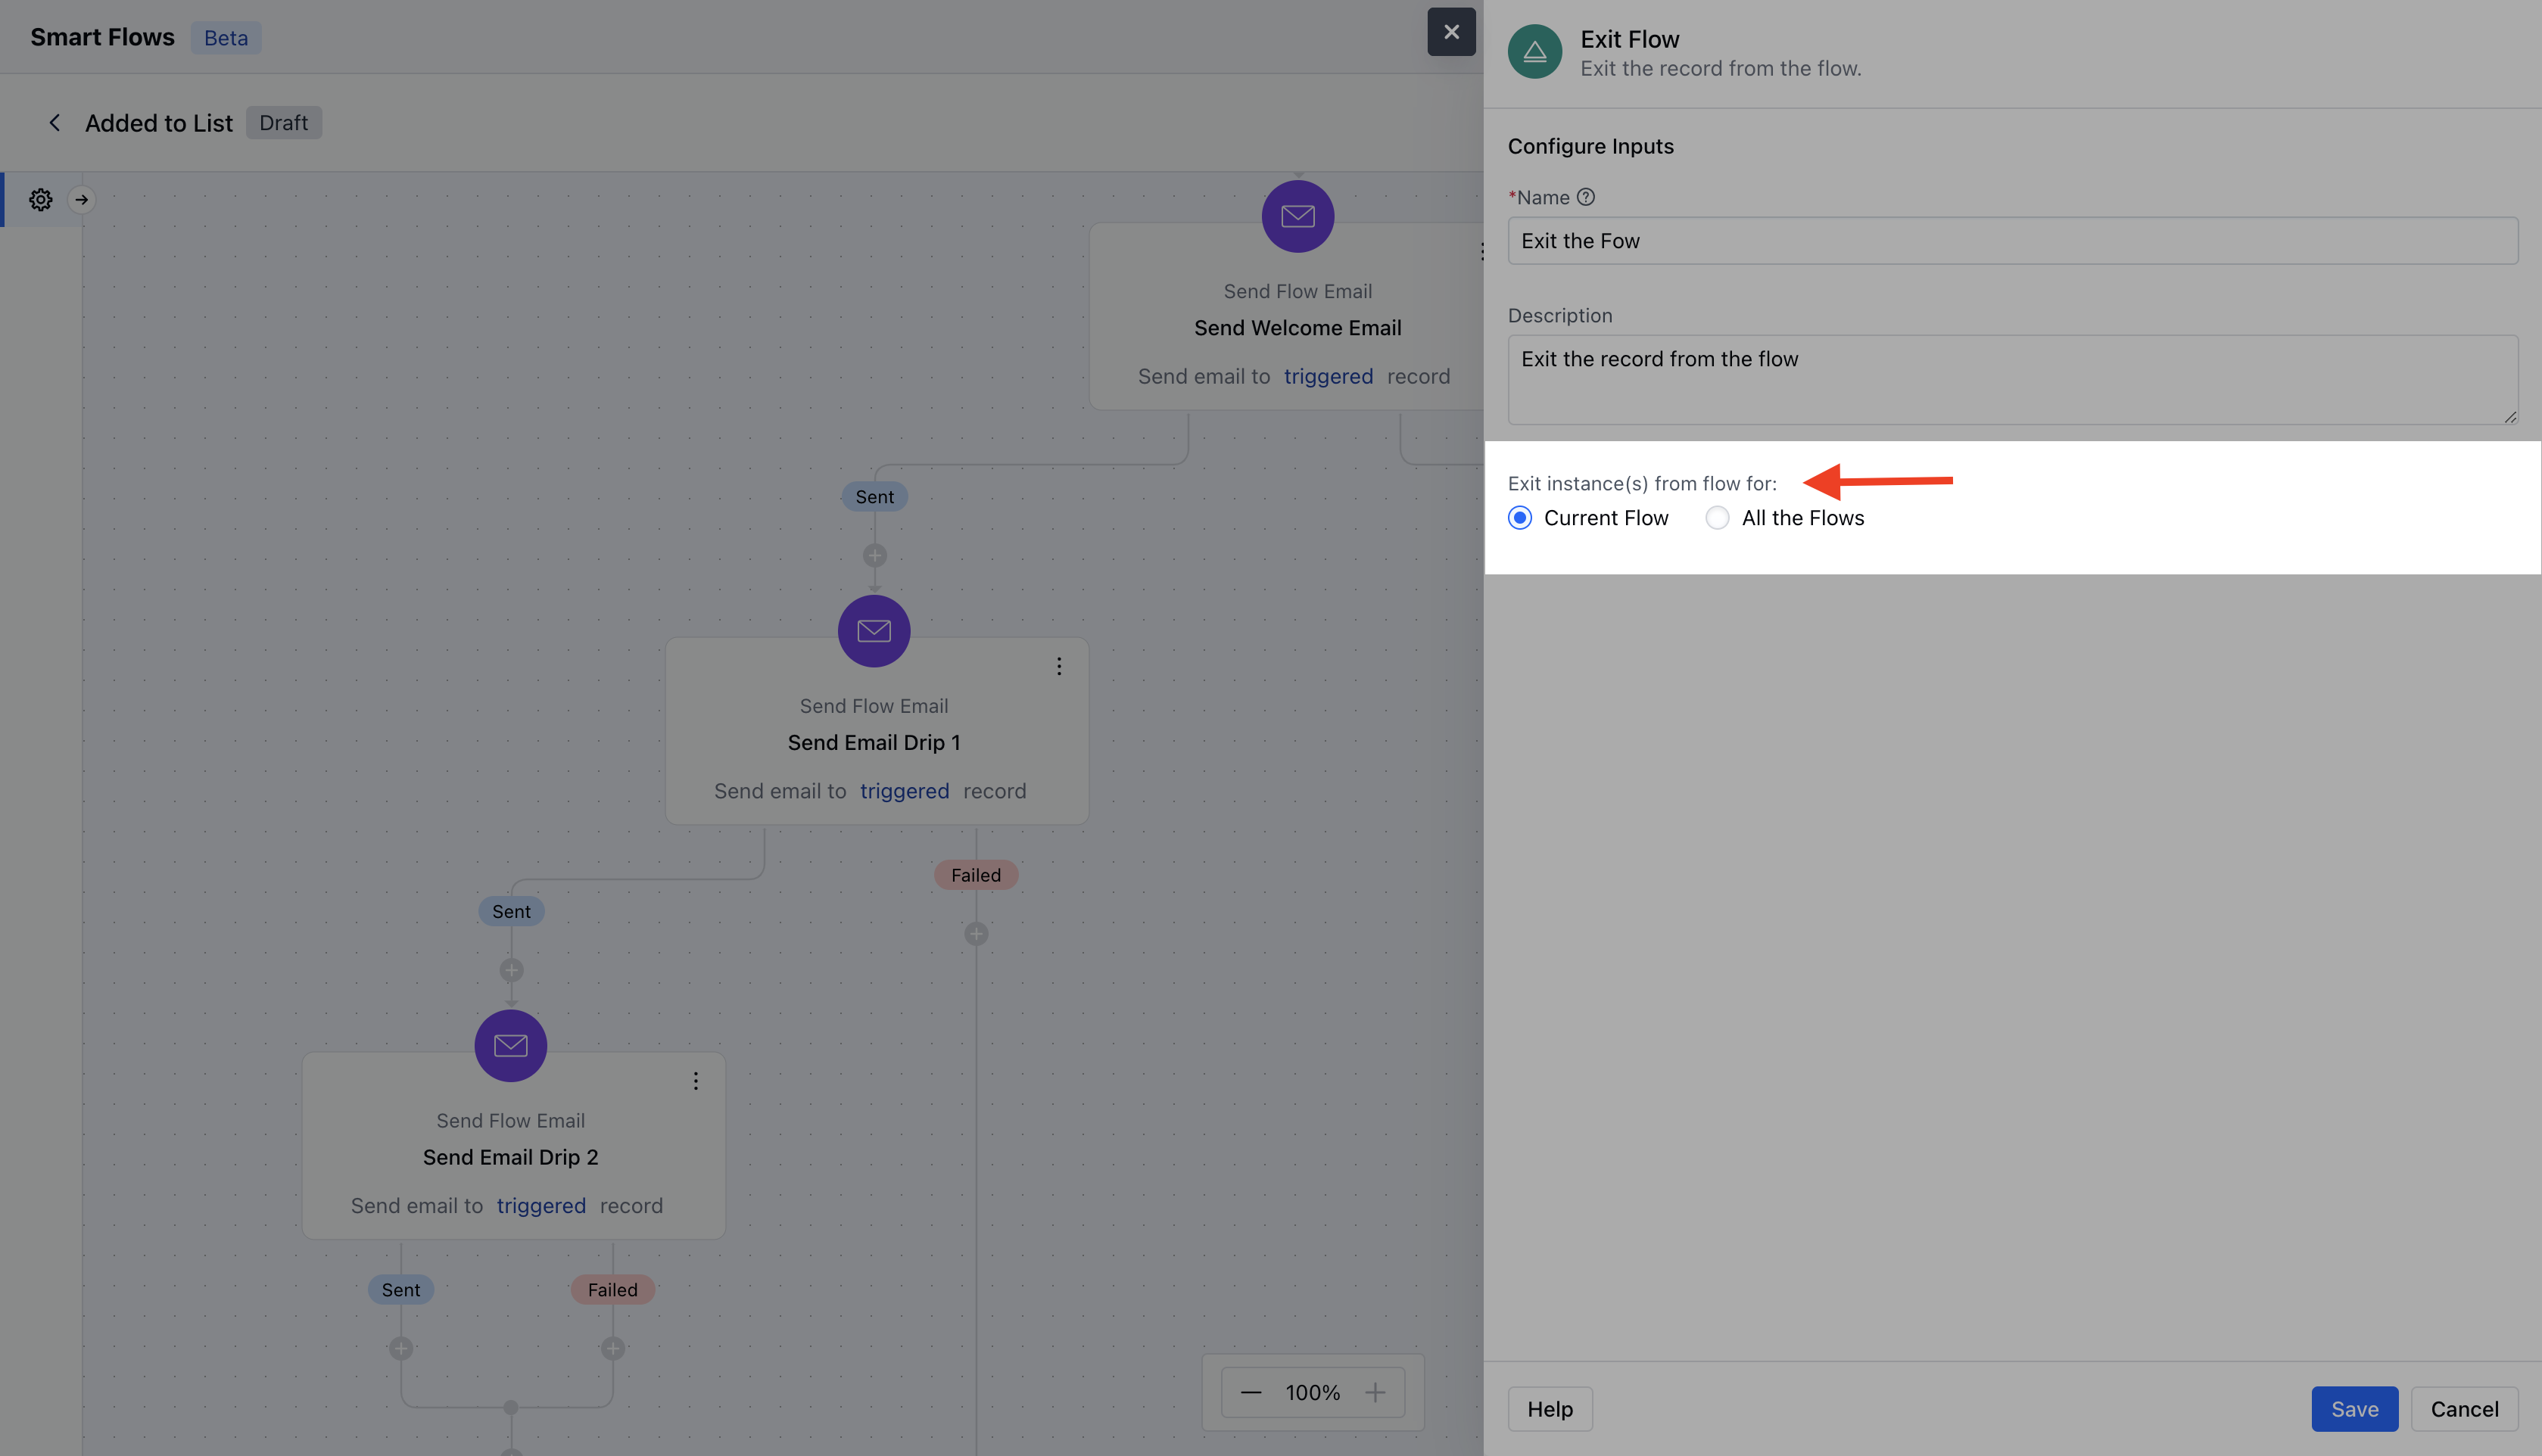Screen dimensions: 2542x1456
Task: Zoom out the canvas with minus control
Action: (x=1250, y=1393)
